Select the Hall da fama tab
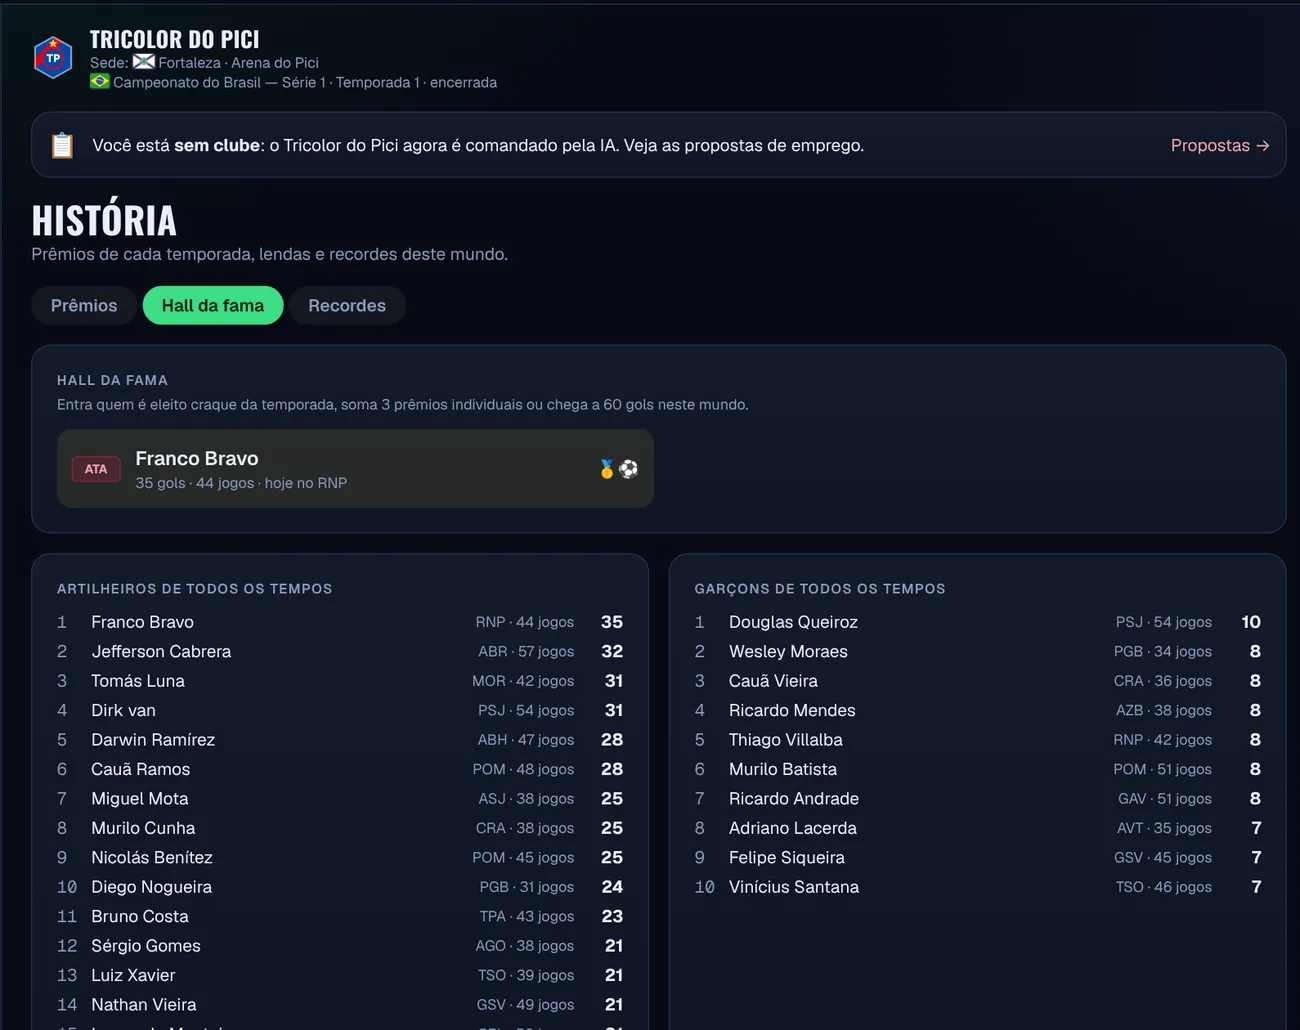The height and width of the screenshot is (1030, 1300). [x=213, y=305]
